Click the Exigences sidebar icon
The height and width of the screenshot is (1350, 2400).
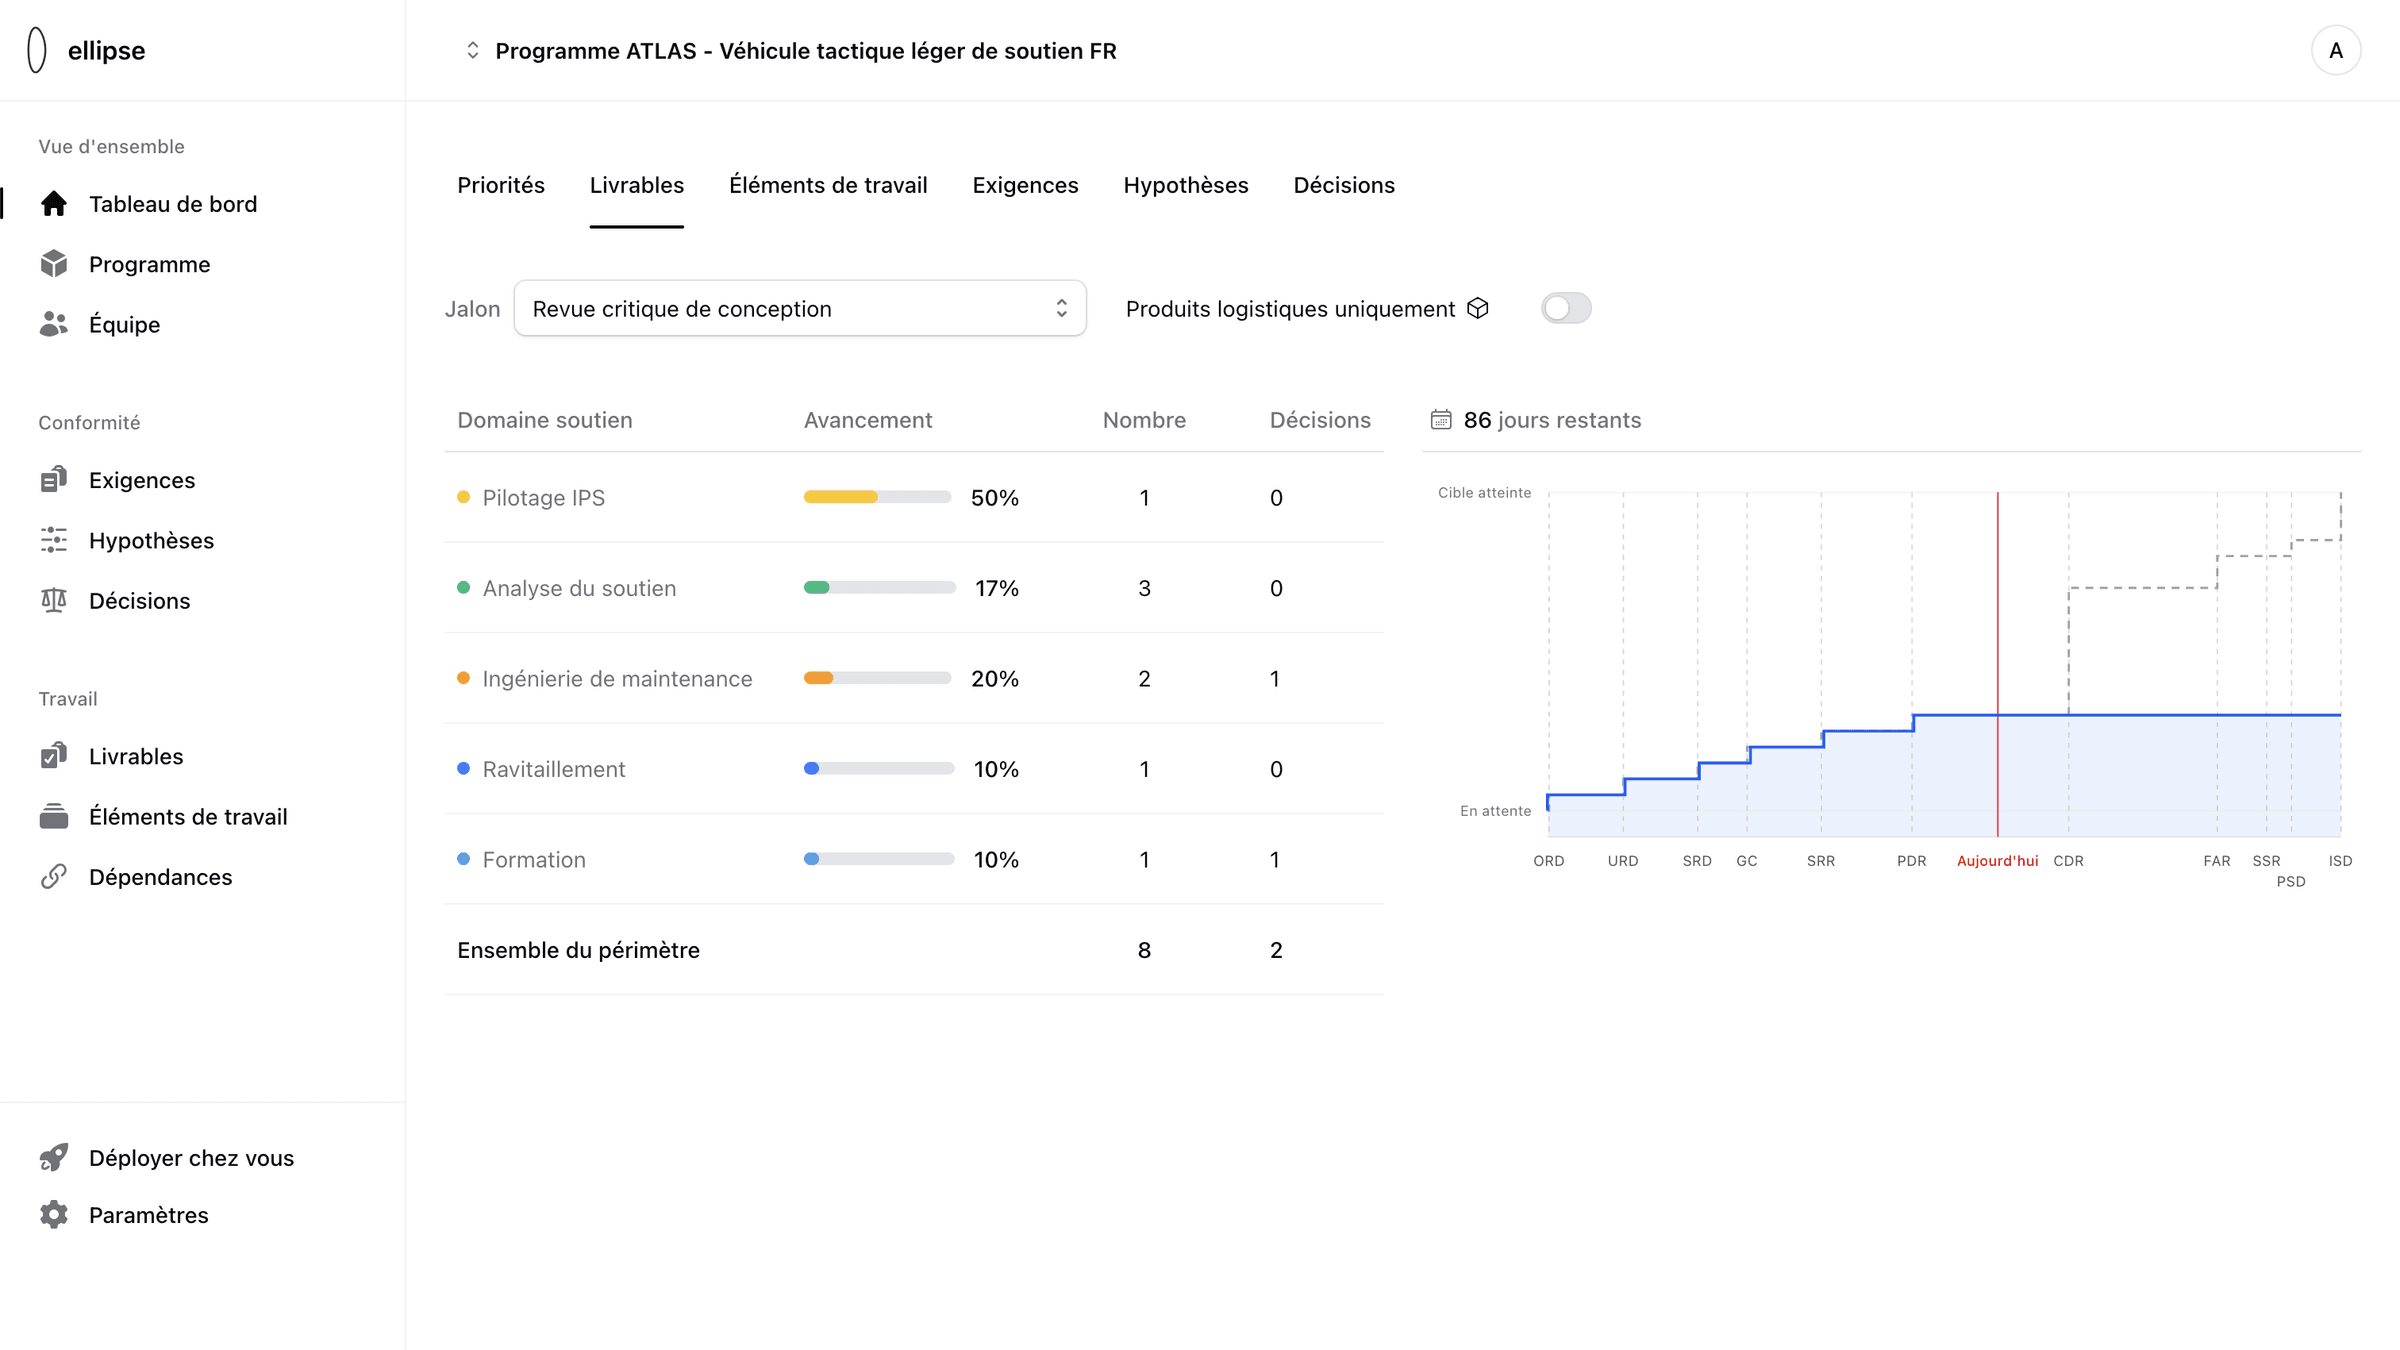(54, 480)
